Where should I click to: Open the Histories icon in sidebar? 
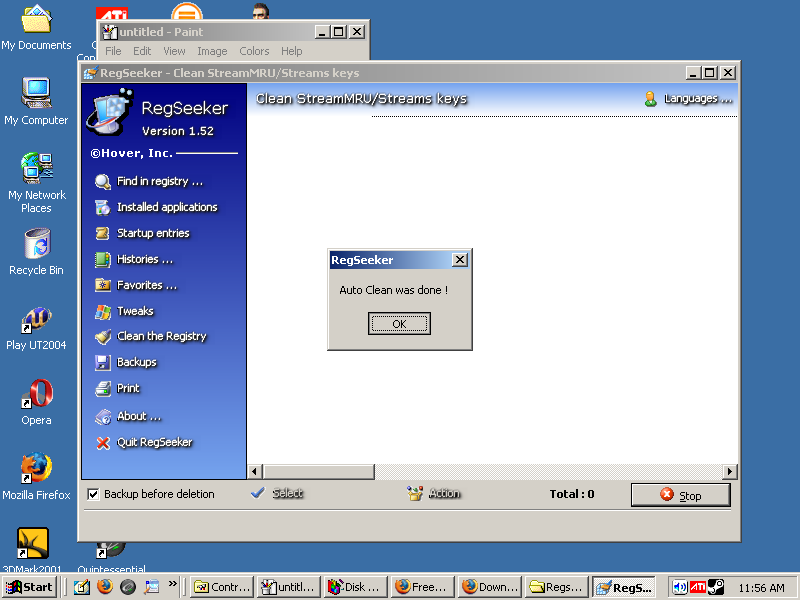click(x=102, y=259)
